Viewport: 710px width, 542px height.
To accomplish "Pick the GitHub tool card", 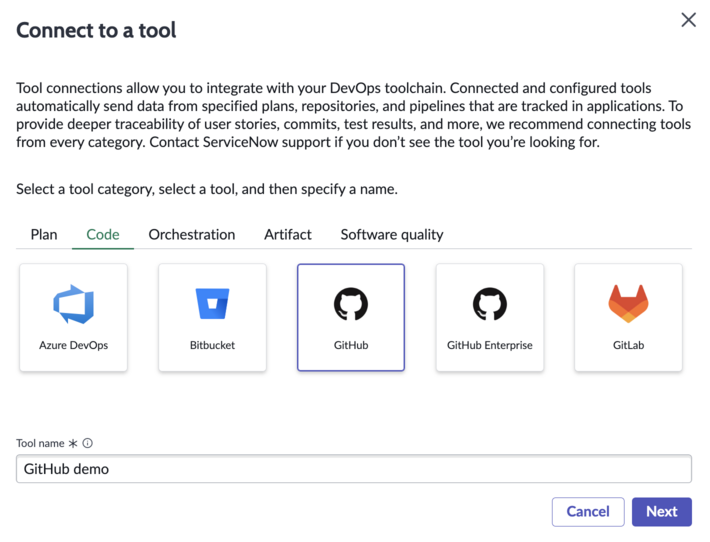I will [351, 317].
